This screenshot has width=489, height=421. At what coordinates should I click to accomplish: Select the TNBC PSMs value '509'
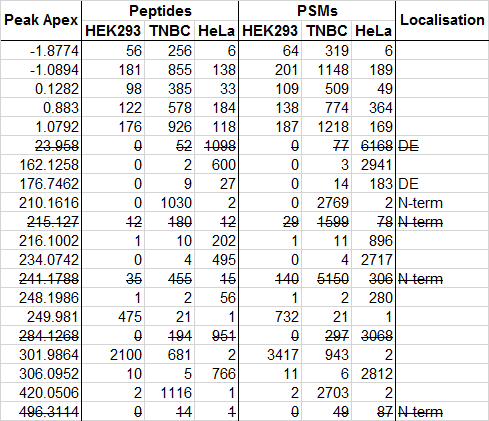327,89
